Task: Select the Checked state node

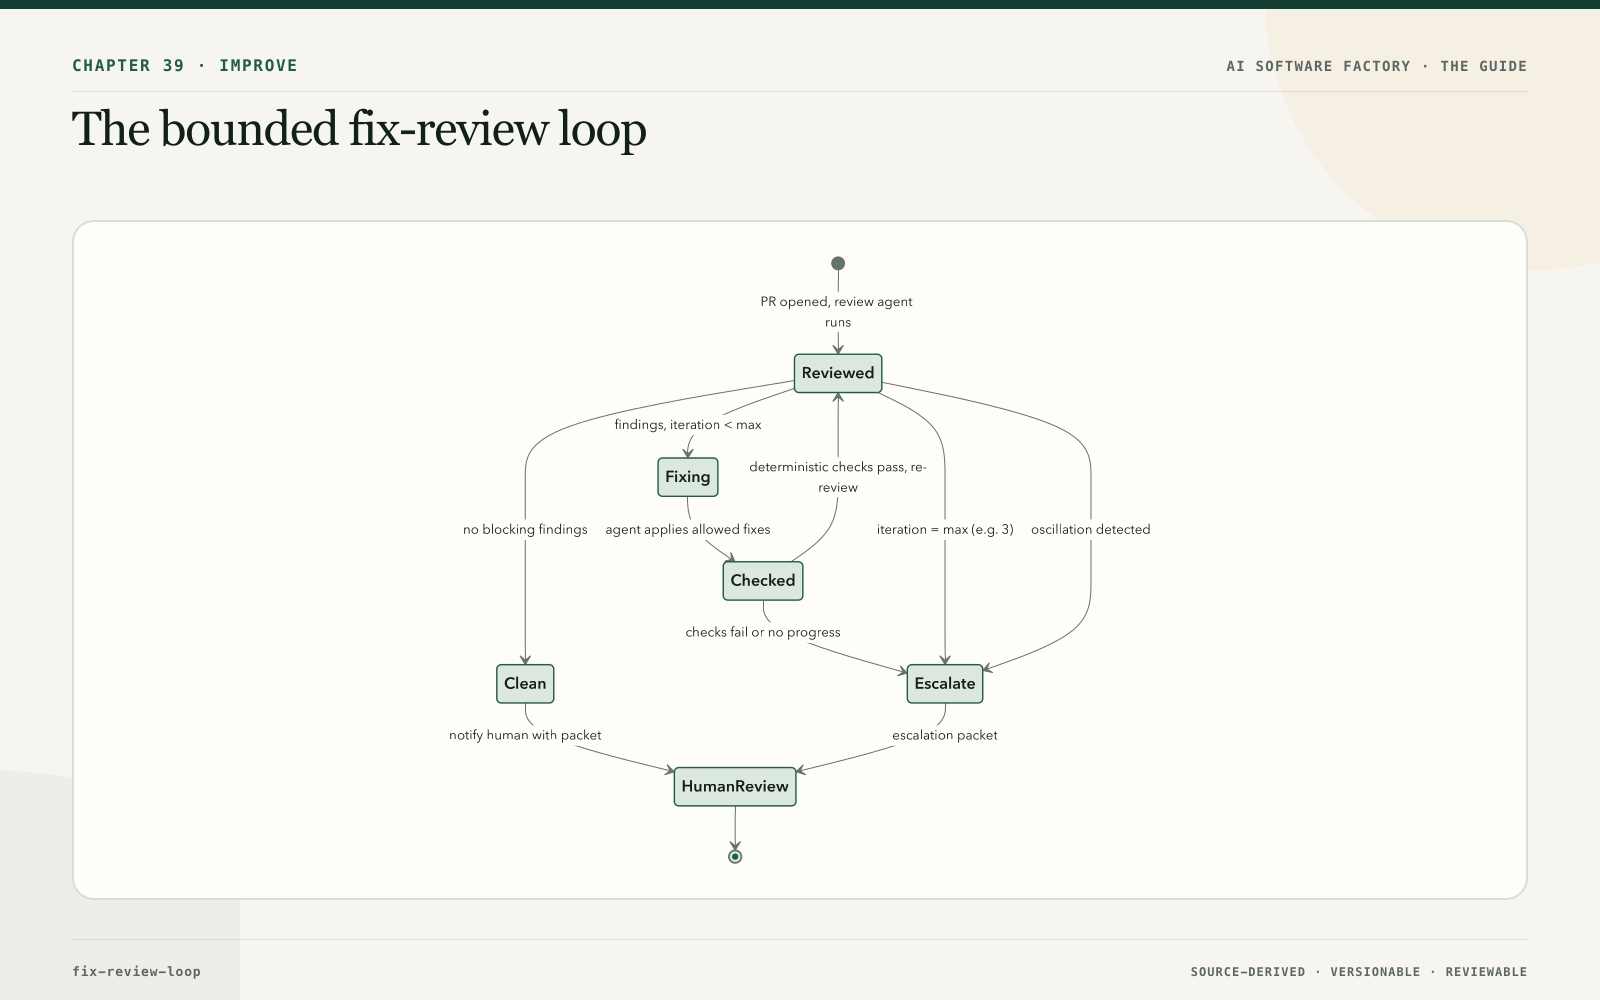Action: pyautogui.click(x=763, y=580)
